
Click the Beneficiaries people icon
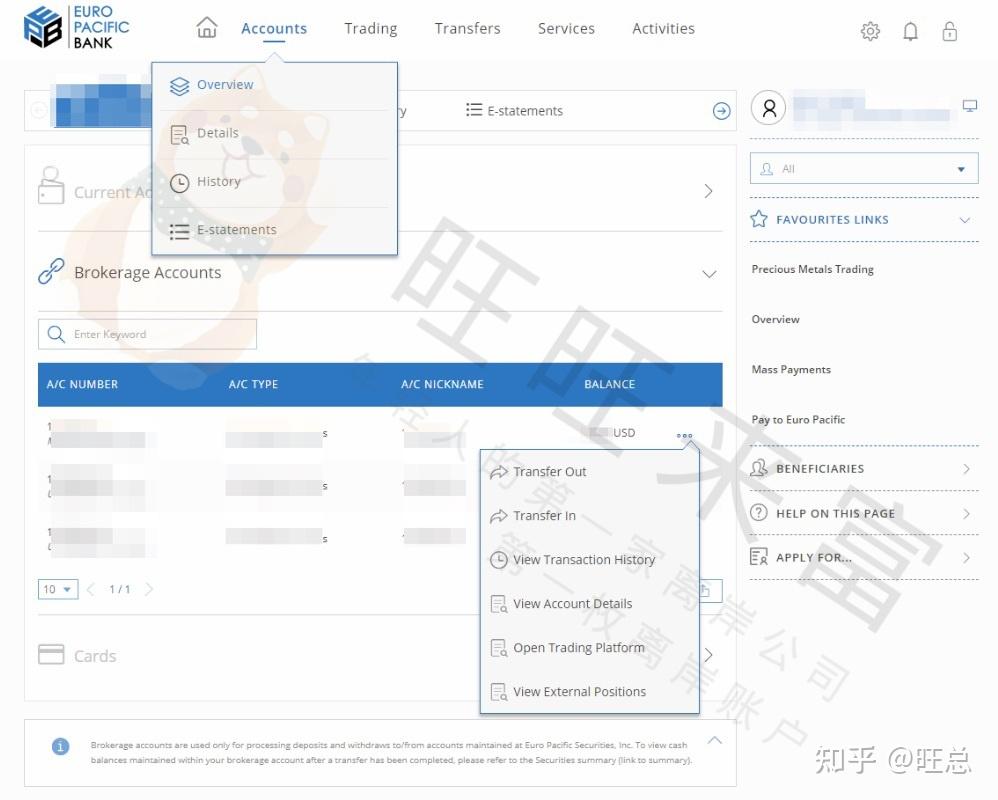[x=759, y=468]
